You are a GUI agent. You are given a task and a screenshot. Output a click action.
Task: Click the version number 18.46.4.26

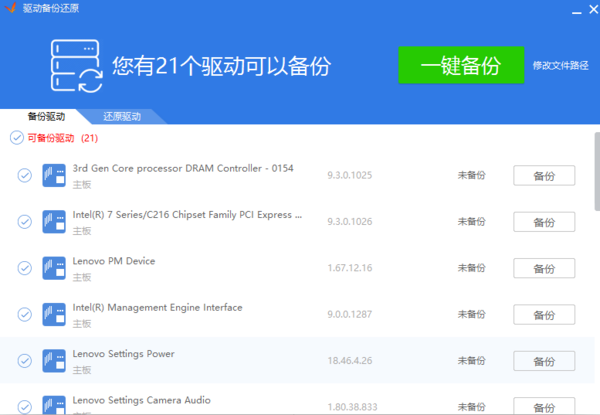pyautogui.click(x=350, y=360)
